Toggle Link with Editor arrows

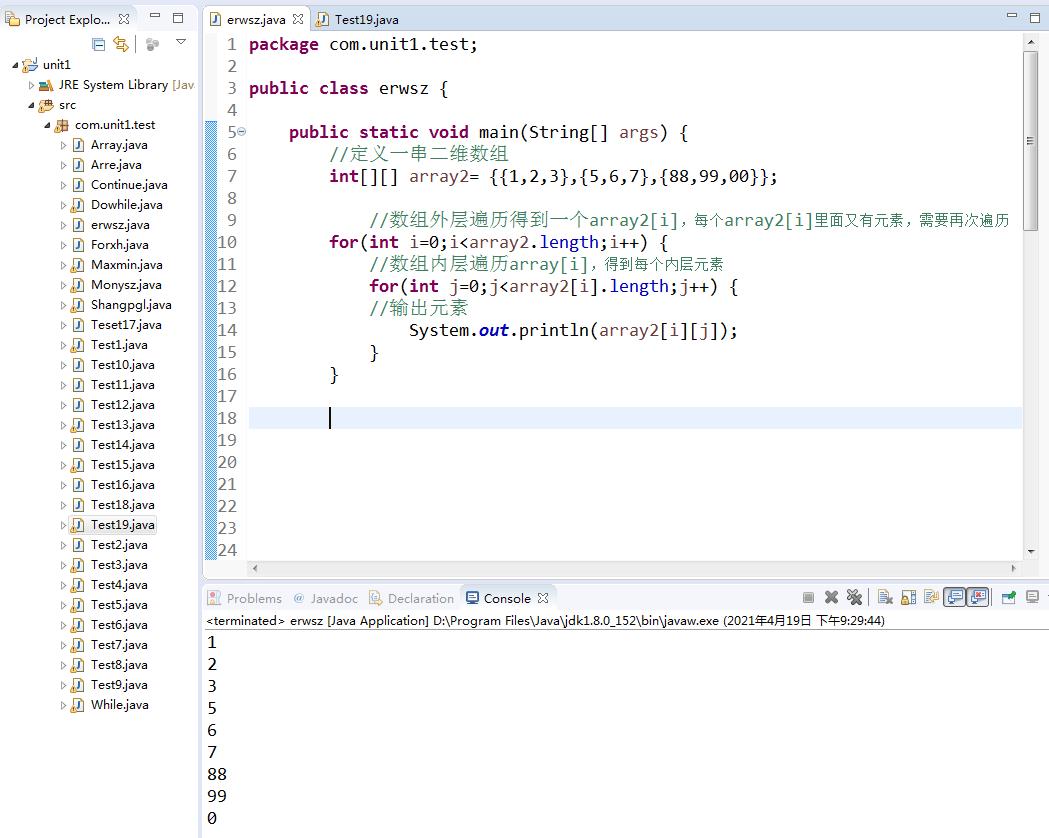(120, 44)
